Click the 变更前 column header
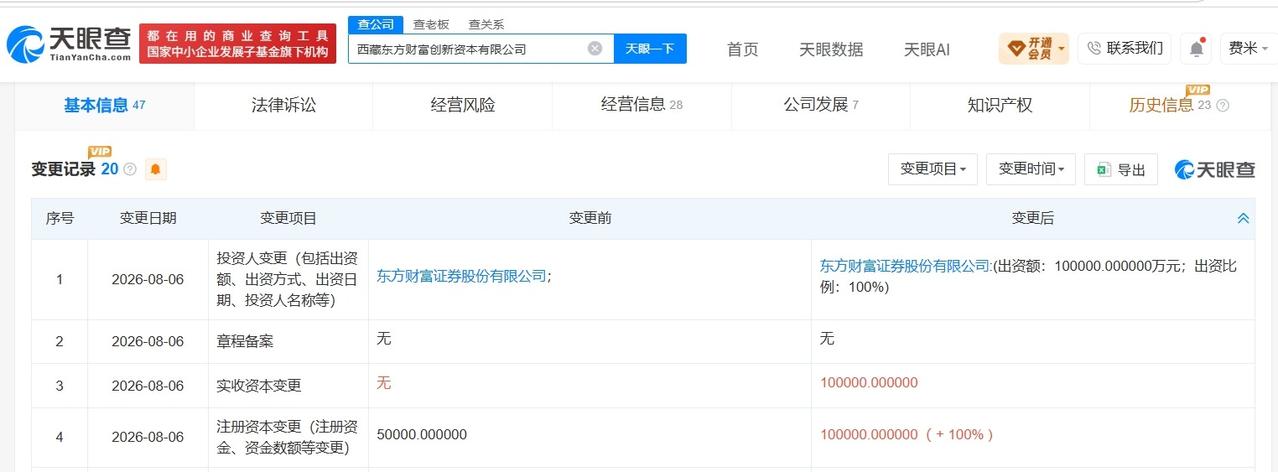Screen dimensions: 1278x472 pos(590,218)
